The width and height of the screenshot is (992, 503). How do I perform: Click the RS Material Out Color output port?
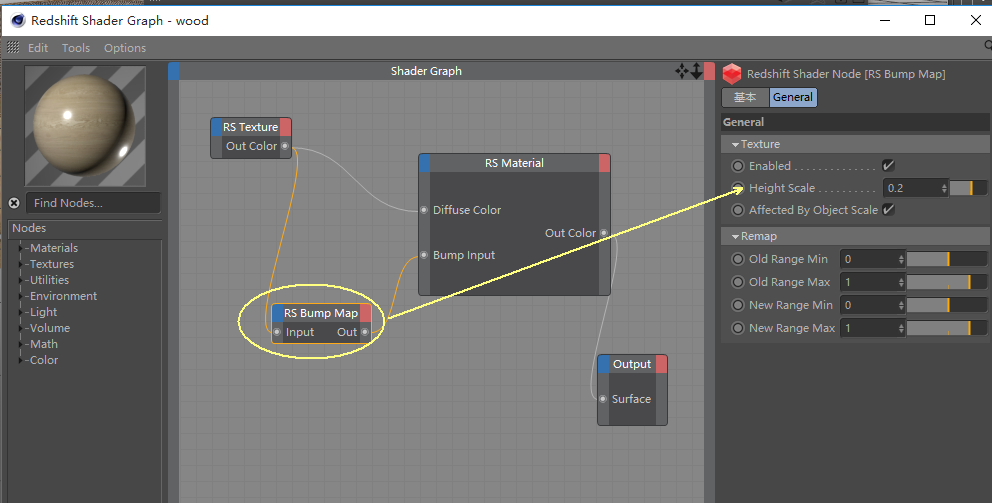tap(604, 233)
